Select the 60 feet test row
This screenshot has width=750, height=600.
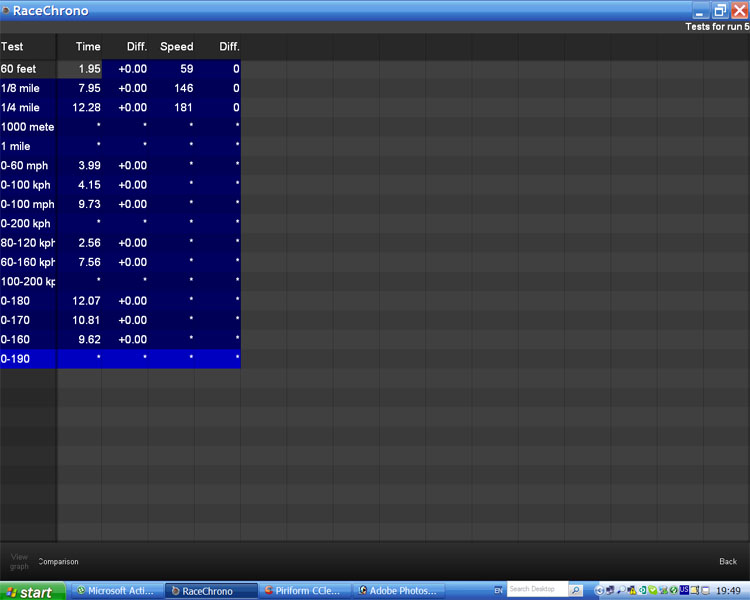click(27, 69)
